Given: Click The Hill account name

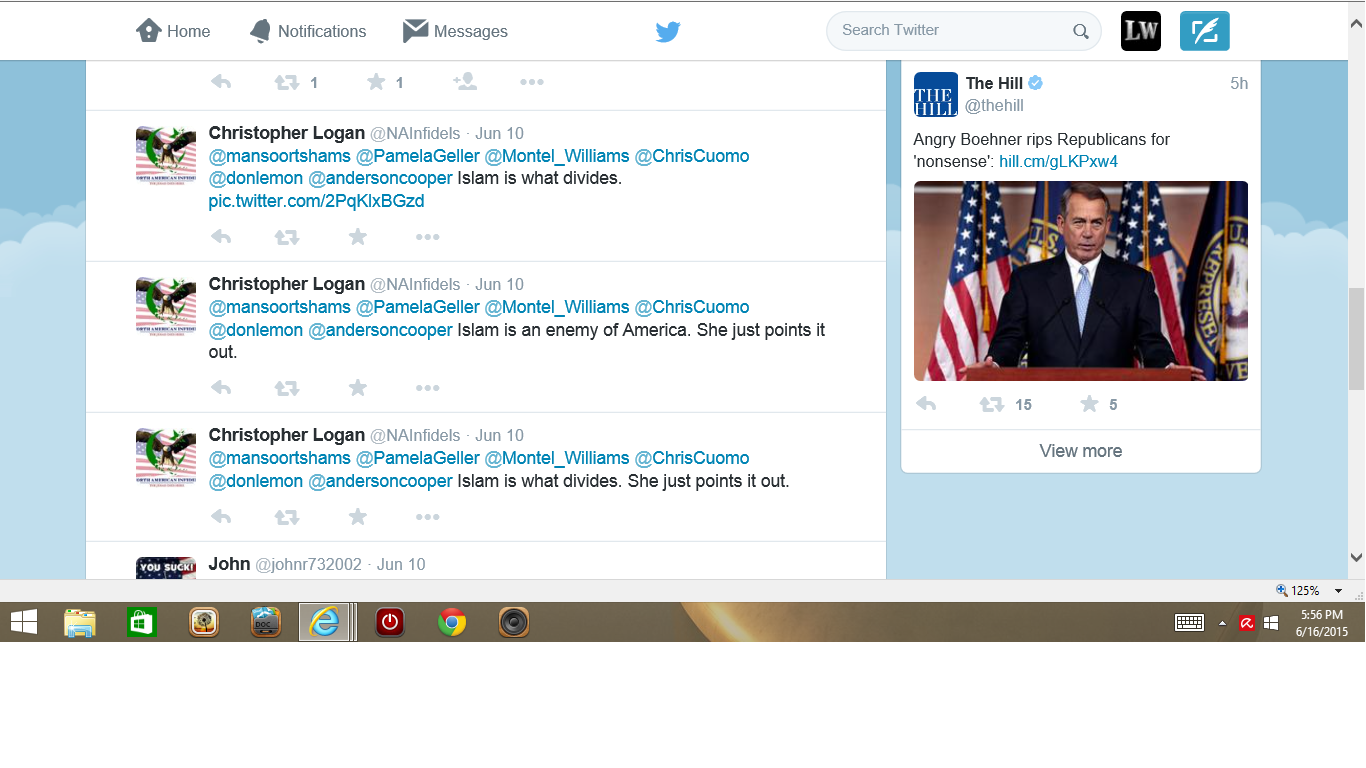Looking at the screenshot, I should [994, 83].
